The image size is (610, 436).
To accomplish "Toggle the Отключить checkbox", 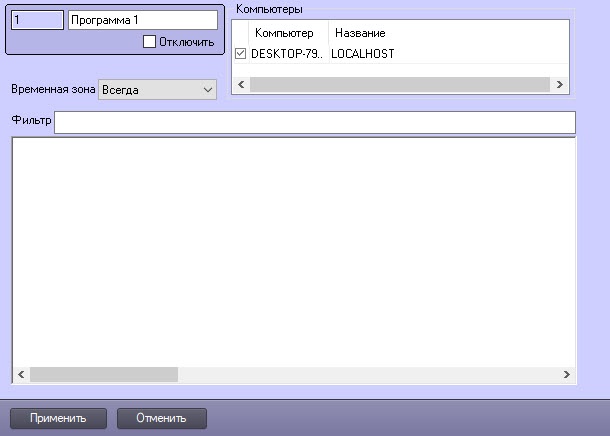I will coord(150,42).
